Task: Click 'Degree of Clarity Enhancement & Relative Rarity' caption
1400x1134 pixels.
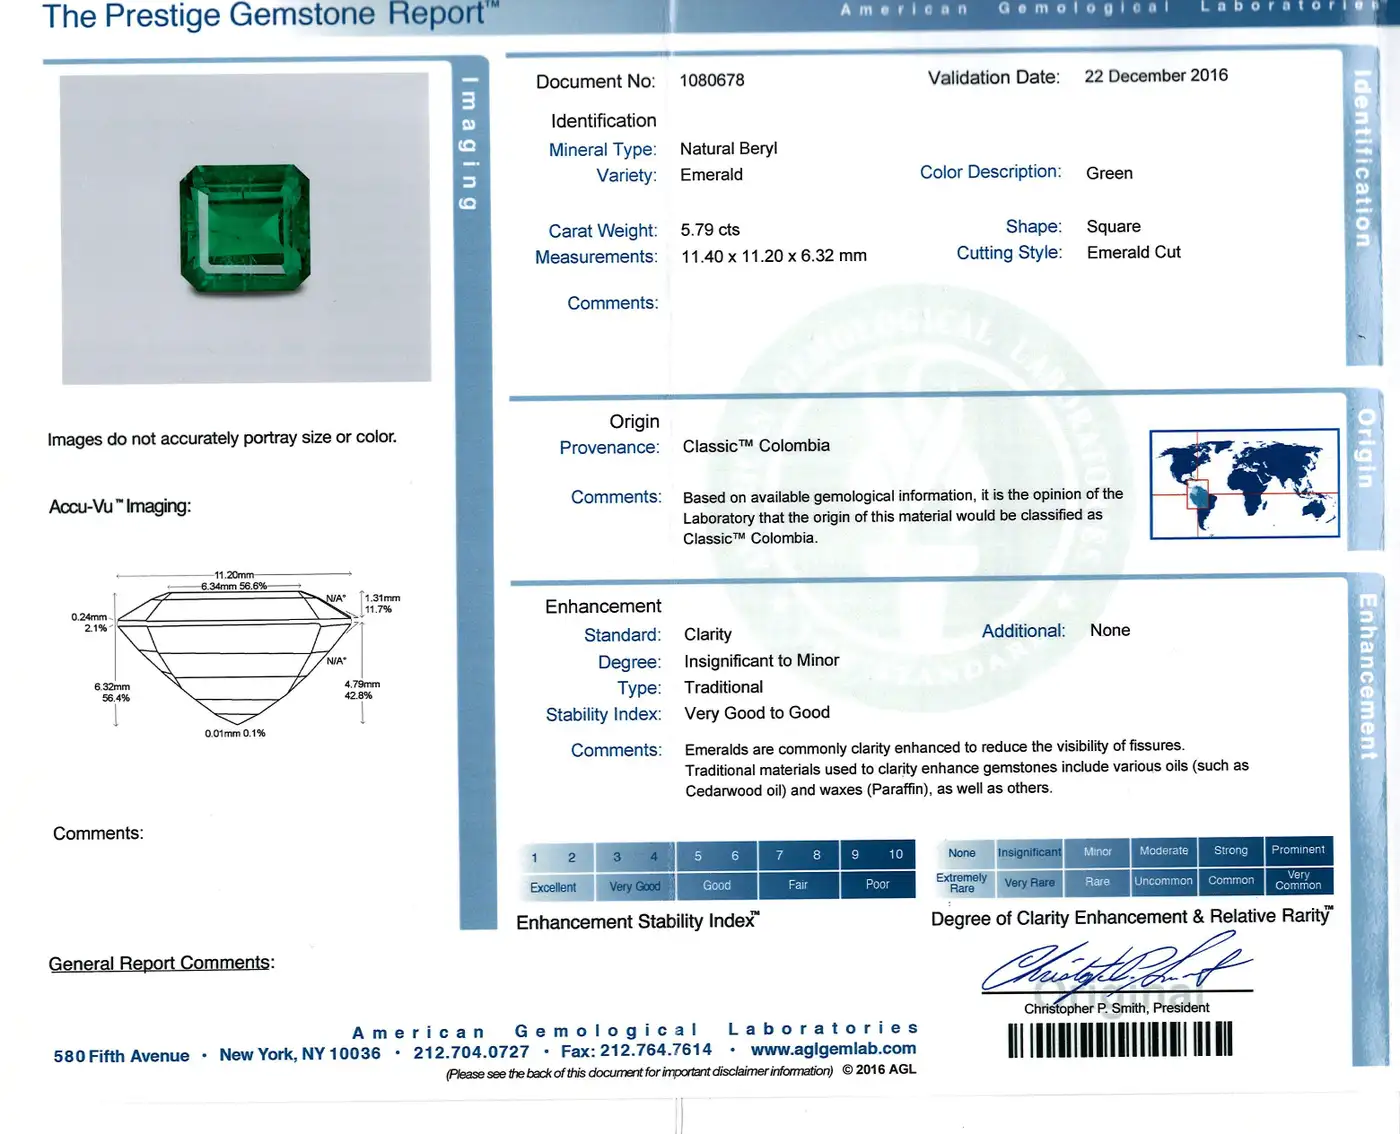Action: [1132, 917]
